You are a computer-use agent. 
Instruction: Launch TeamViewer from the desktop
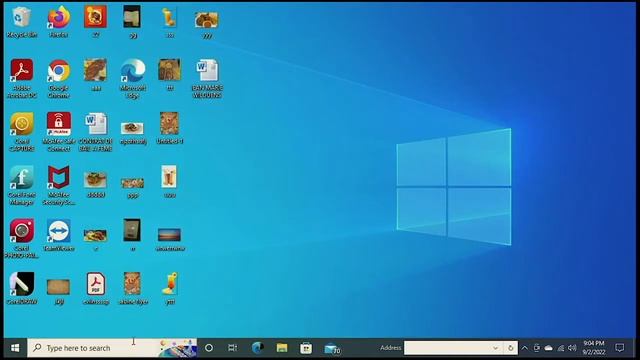click(58, 235)
